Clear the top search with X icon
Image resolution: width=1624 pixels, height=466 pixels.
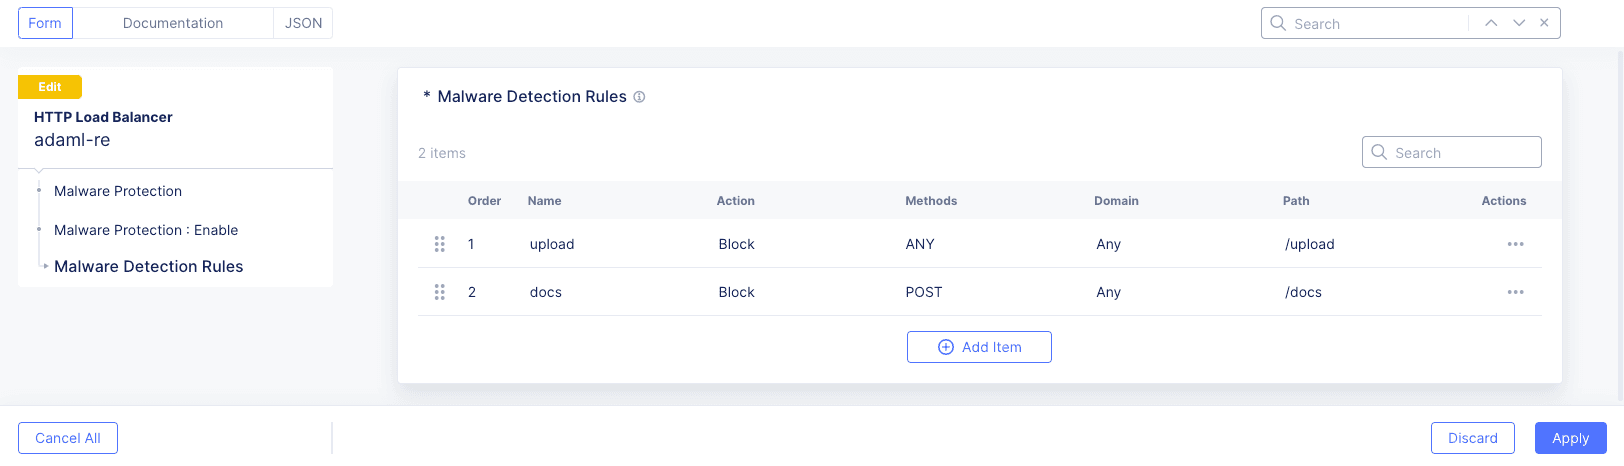(1545, 23)
